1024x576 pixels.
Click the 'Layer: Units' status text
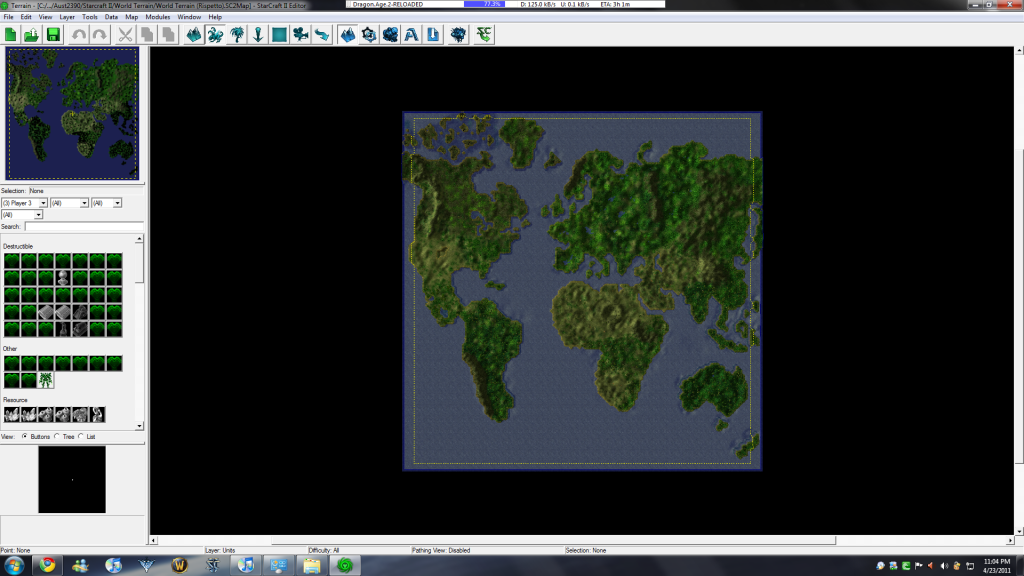click(220, 551)
